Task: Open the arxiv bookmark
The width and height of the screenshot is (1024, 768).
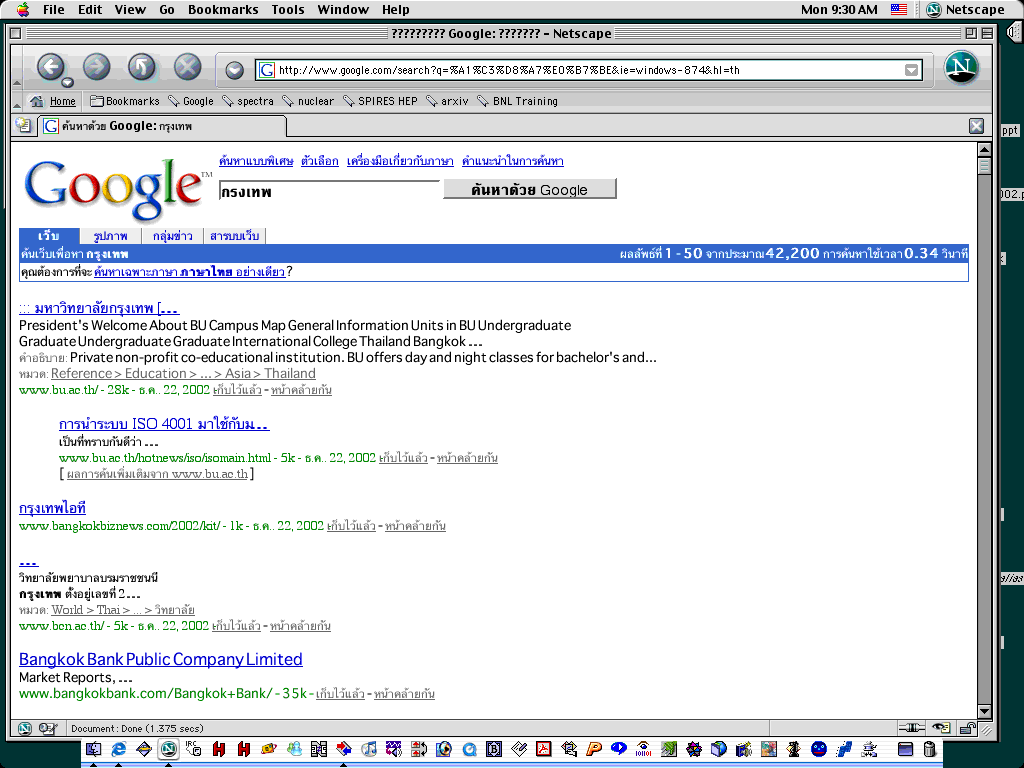Action: tap(447, 101)
